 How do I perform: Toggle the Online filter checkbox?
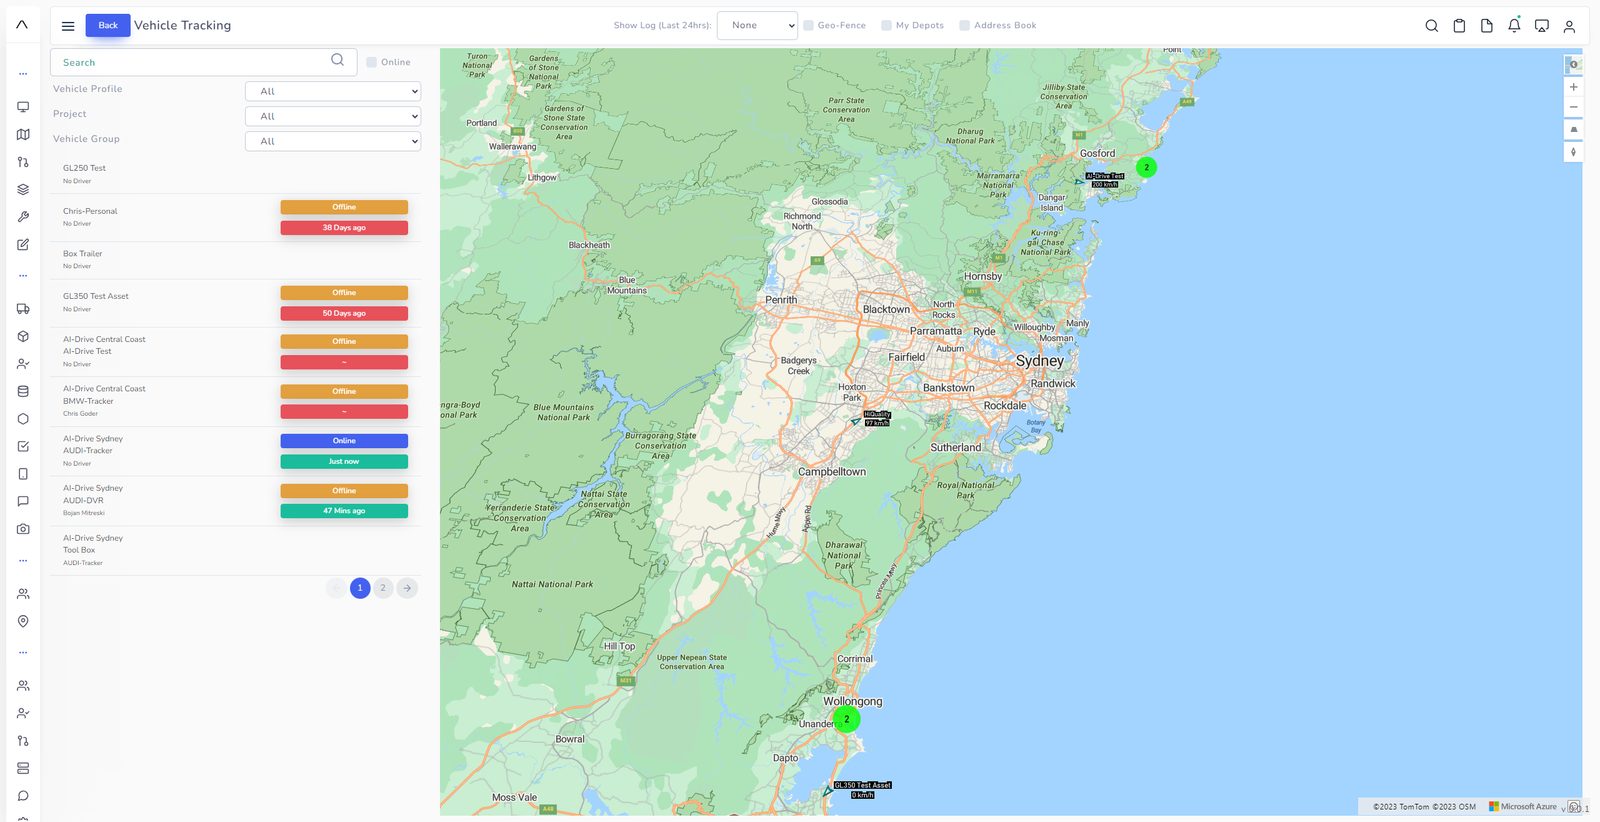coord(372,62)
